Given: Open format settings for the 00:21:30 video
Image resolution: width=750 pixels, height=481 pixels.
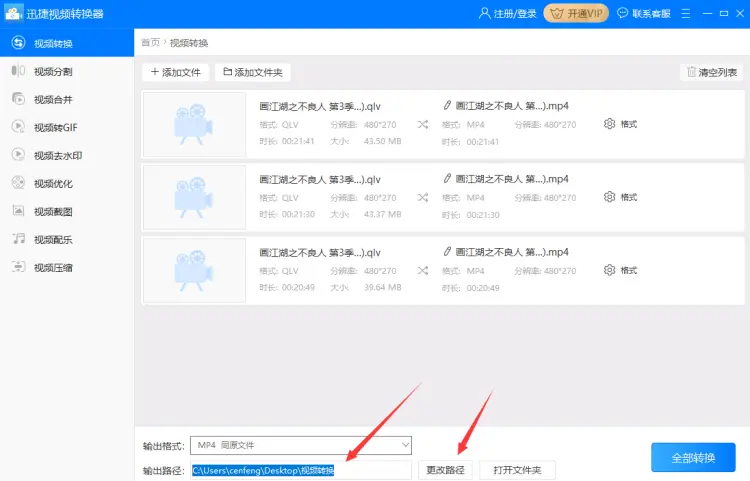Looking at the screenshot, I should (x=620, y=197).
